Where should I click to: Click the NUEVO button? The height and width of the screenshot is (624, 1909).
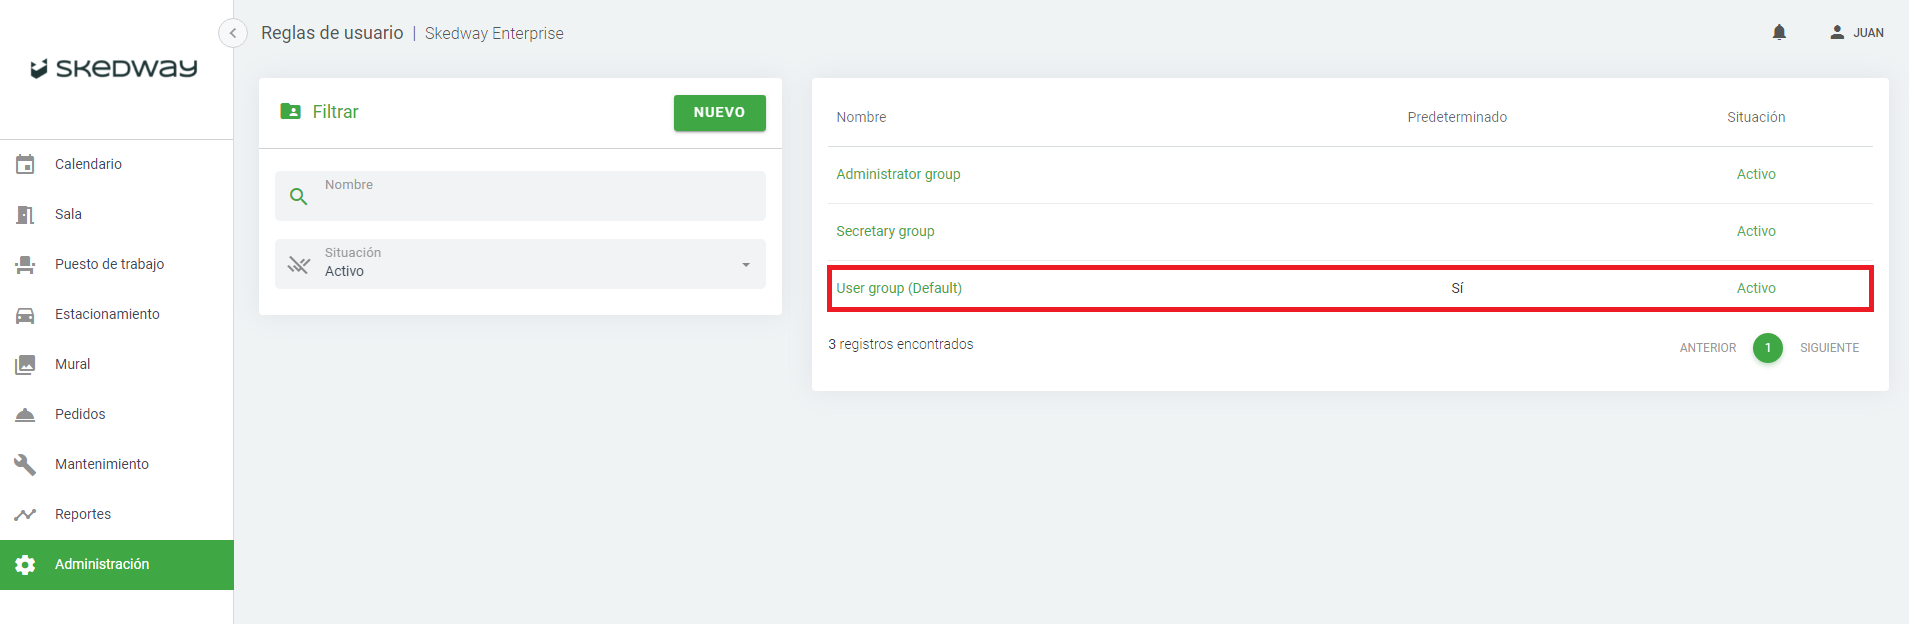pos(719,113)
